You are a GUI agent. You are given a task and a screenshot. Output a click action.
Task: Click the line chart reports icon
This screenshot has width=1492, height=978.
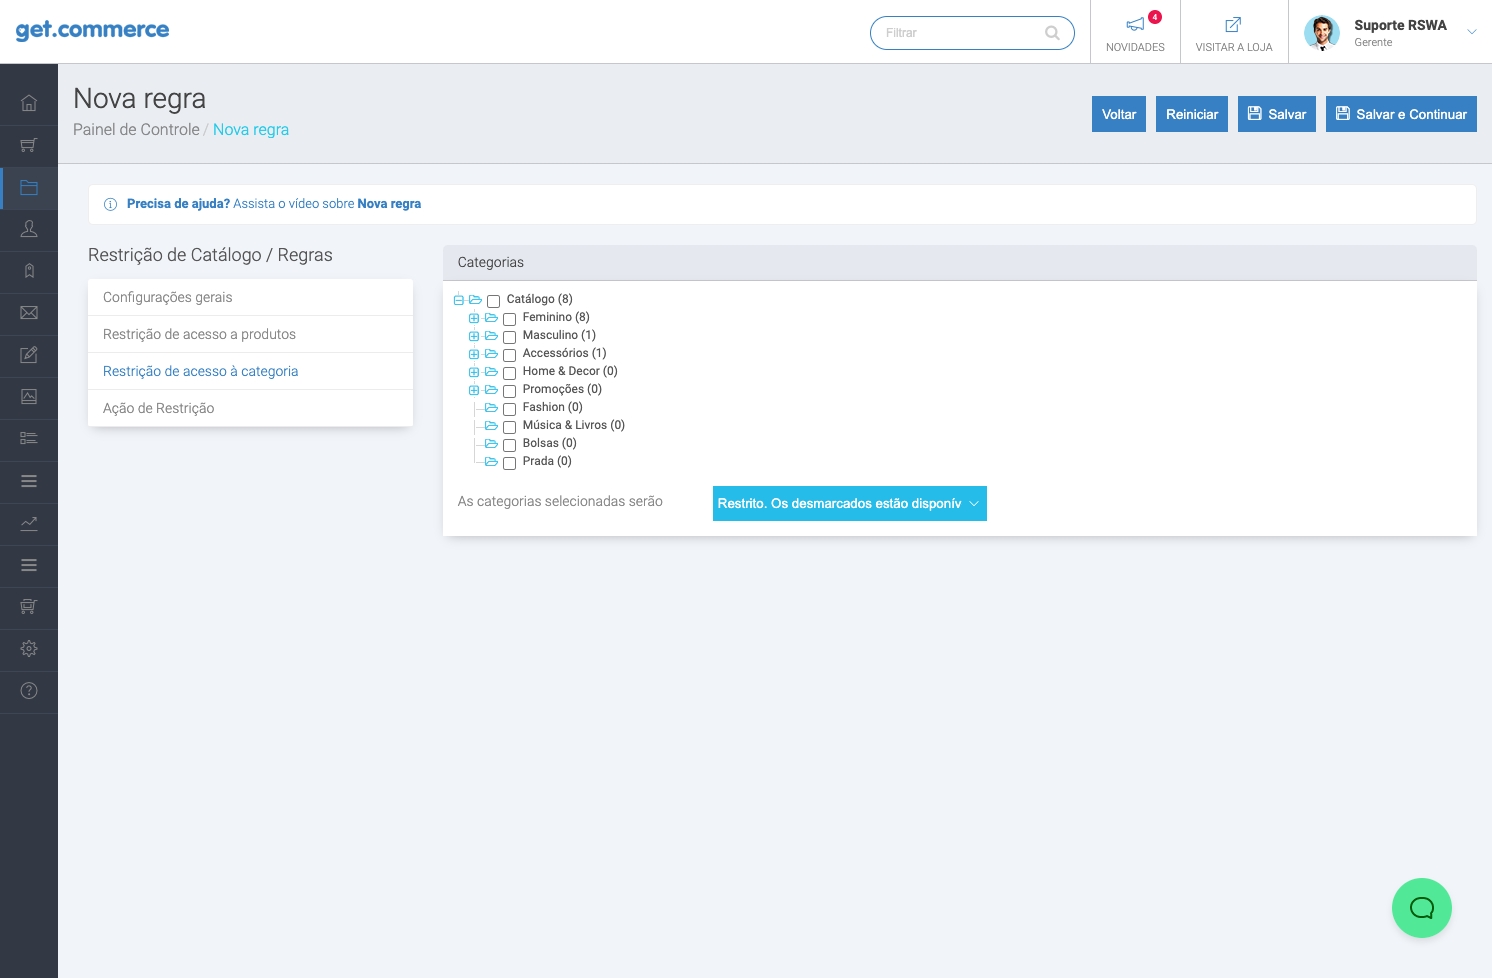(29, 523)
